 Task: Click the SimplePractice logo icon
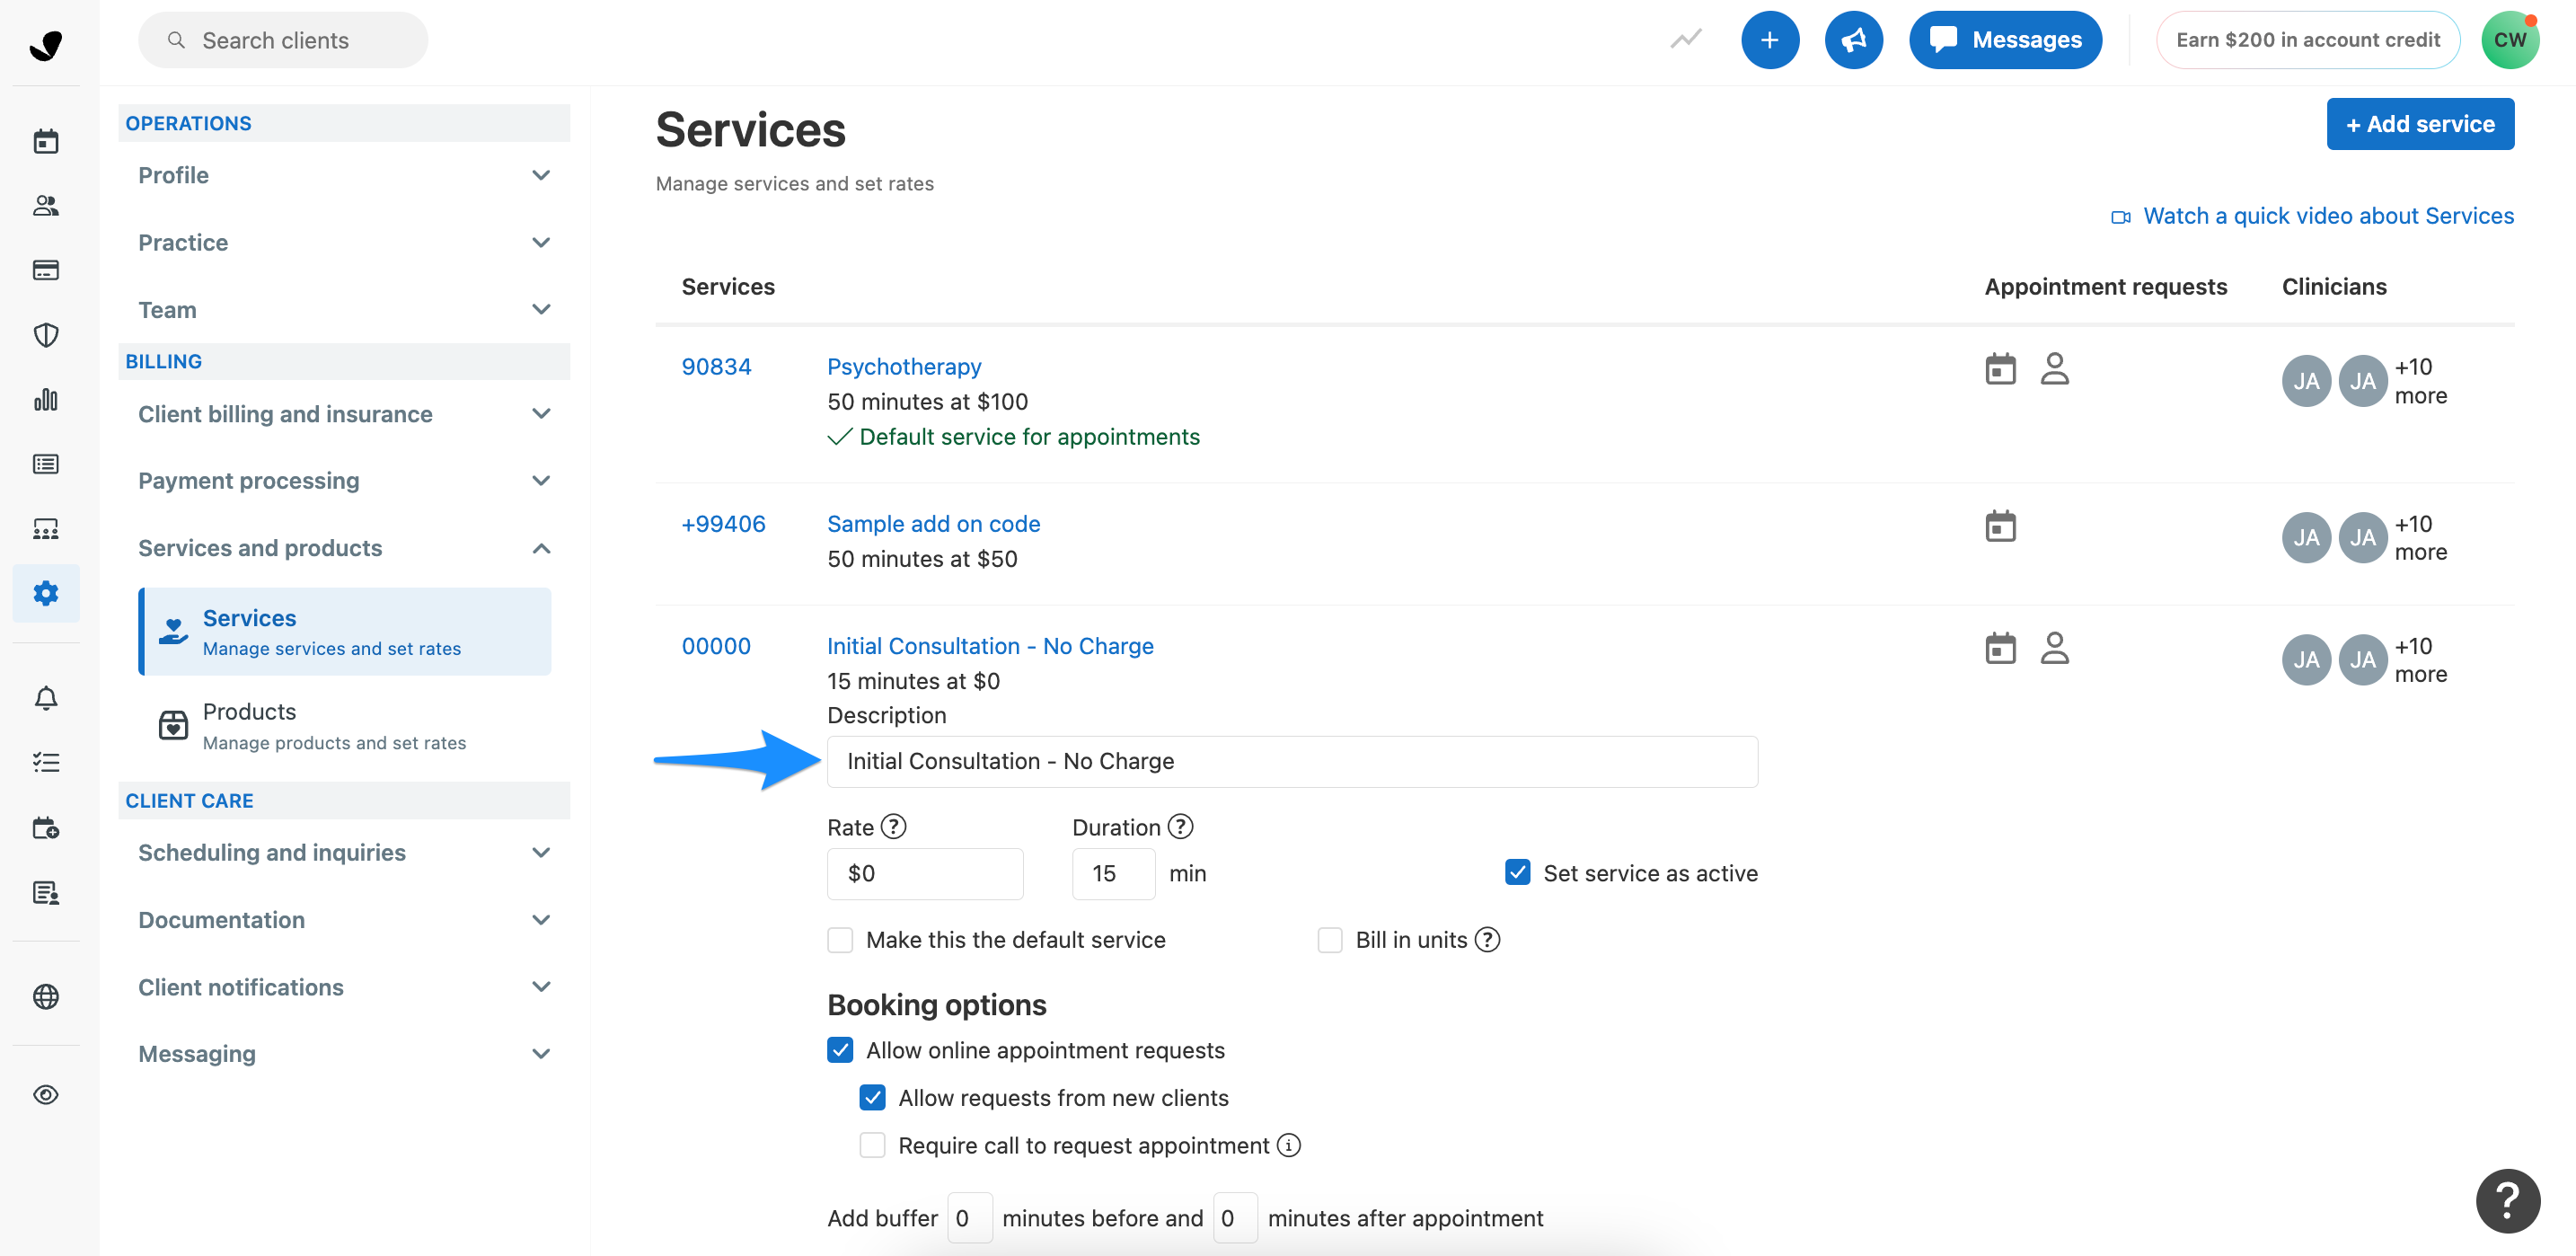click(x=46, y=44)
